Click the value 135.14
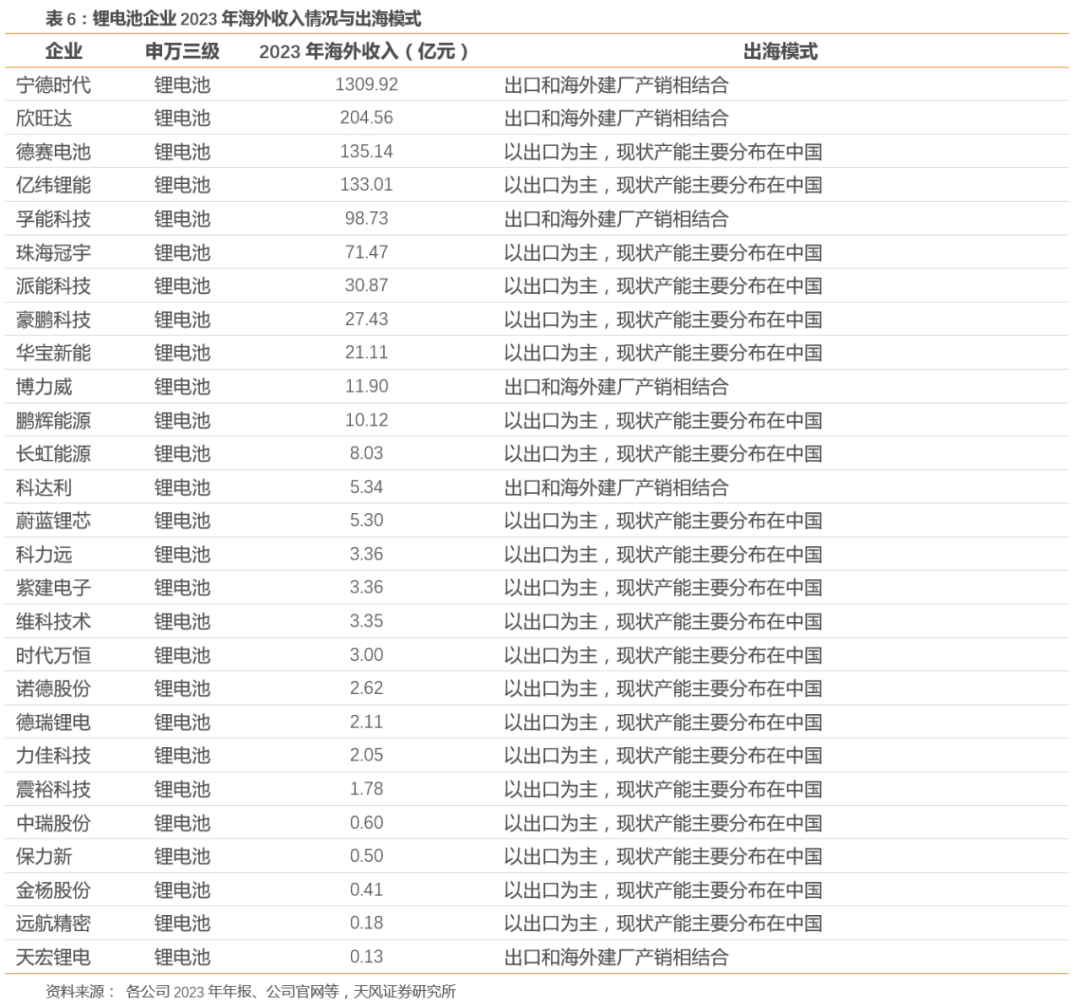Image resolution: width=1080 pixels, height=1007 pixels. click(x=366, y=151)
